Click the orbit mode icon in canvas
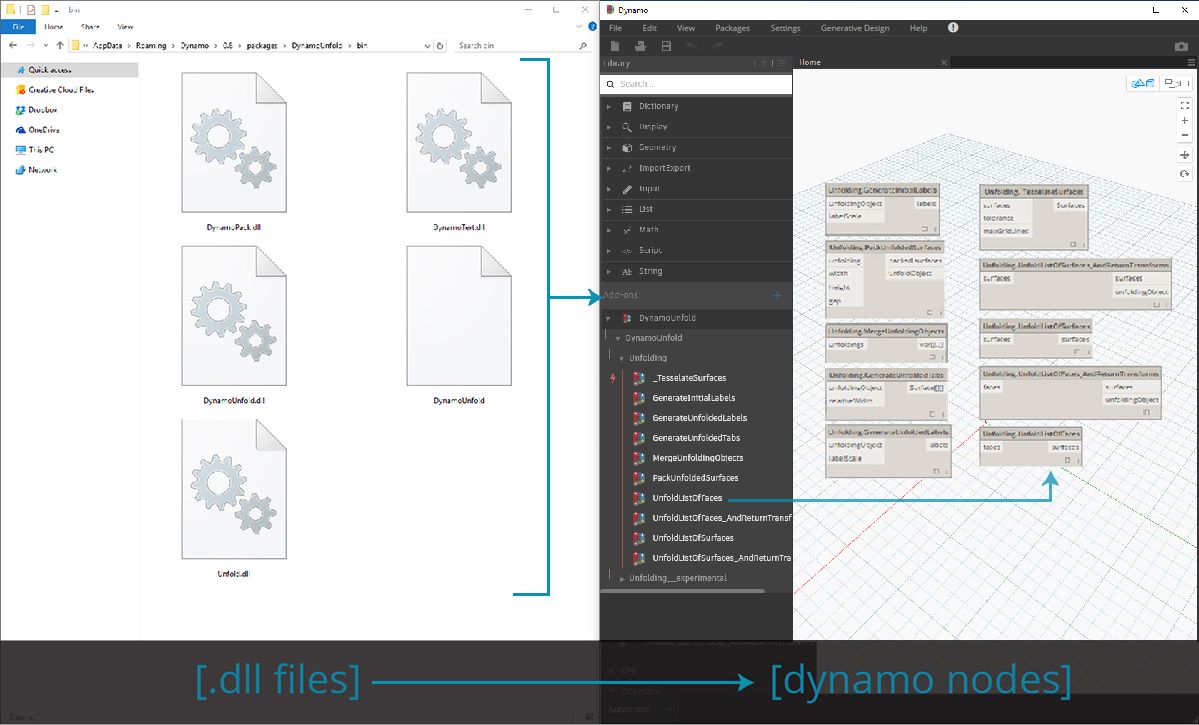1199x725 pixels. click(1185, 173)
